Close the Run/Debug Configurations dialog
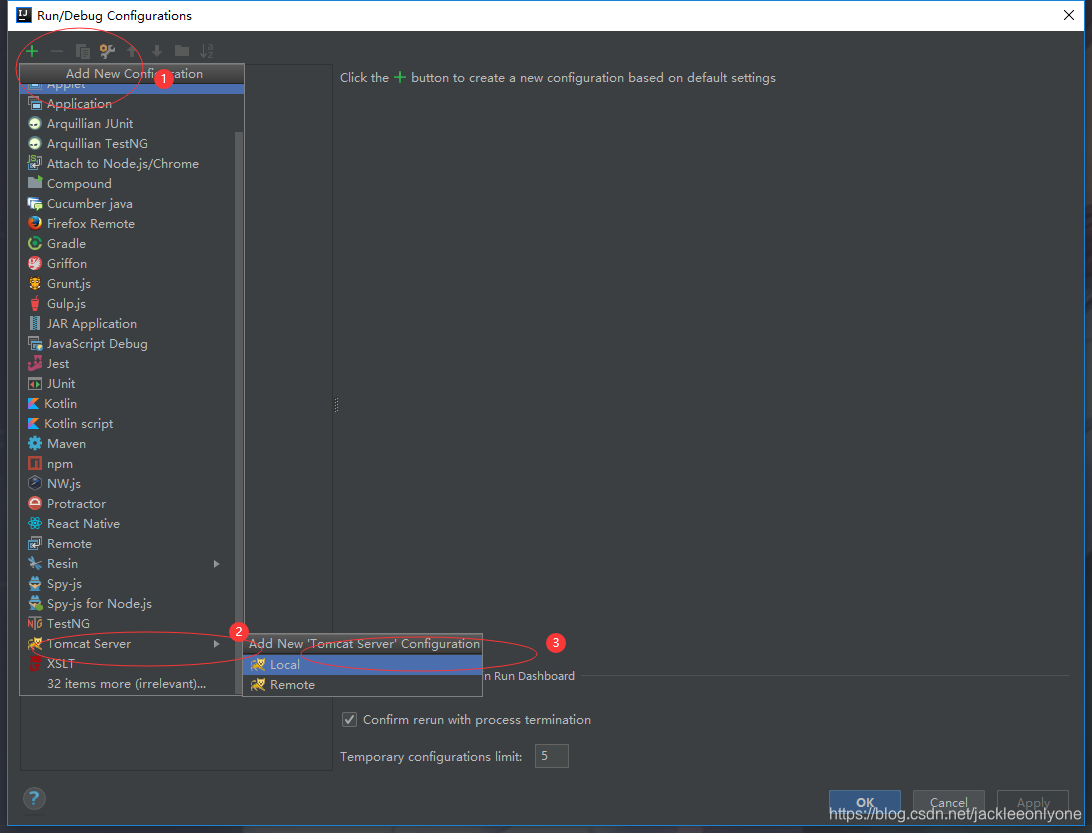Screen dimensions: 1092x833 pos(1069,15)
